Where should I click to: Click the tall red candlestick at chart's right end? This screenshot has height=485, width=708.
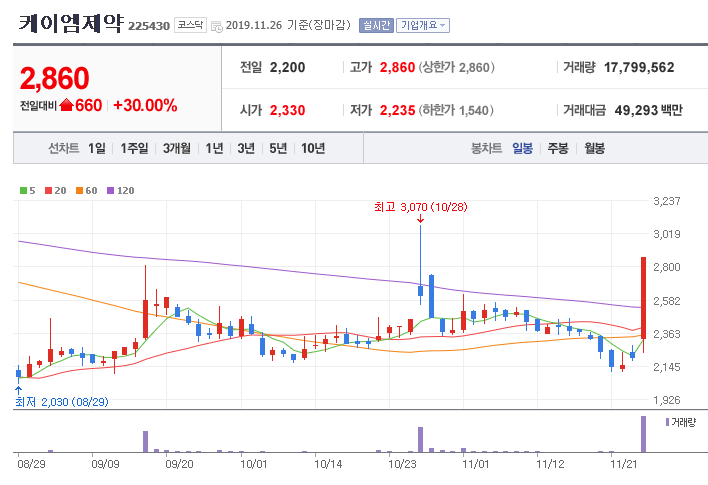click(x=643, y=298)
